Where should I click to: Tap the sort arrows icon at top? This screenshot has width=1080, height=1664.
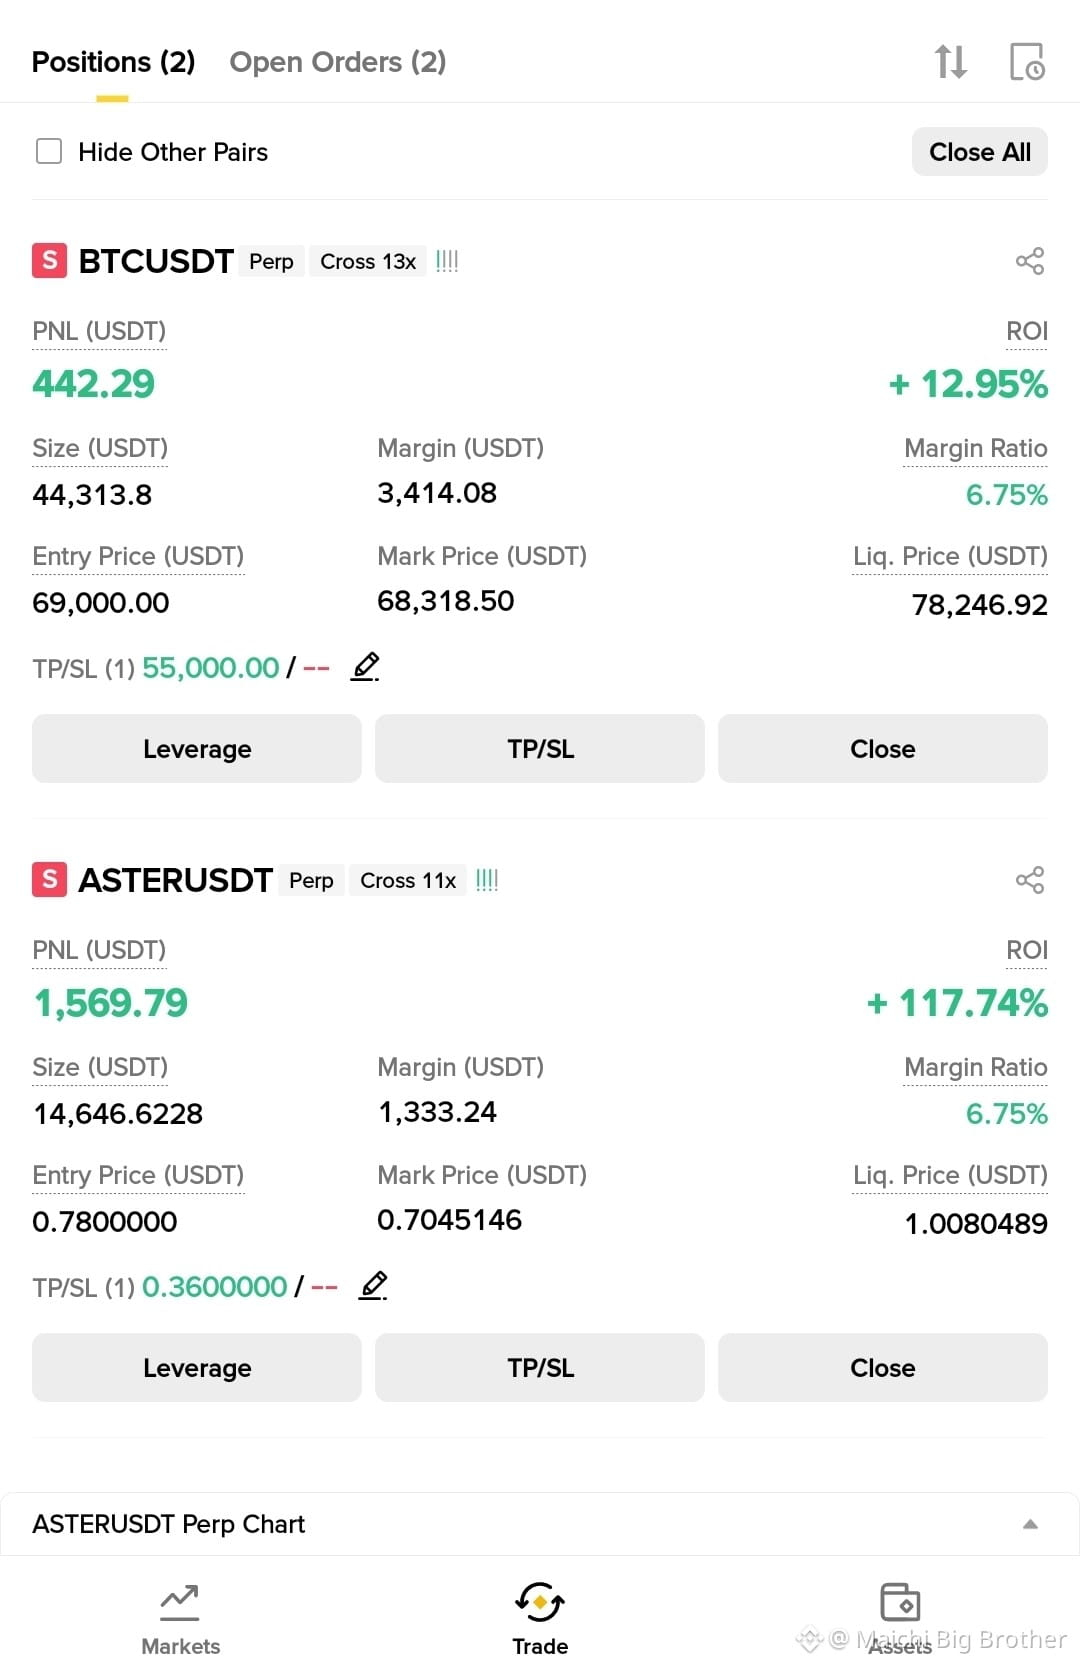tap(950, 62)
